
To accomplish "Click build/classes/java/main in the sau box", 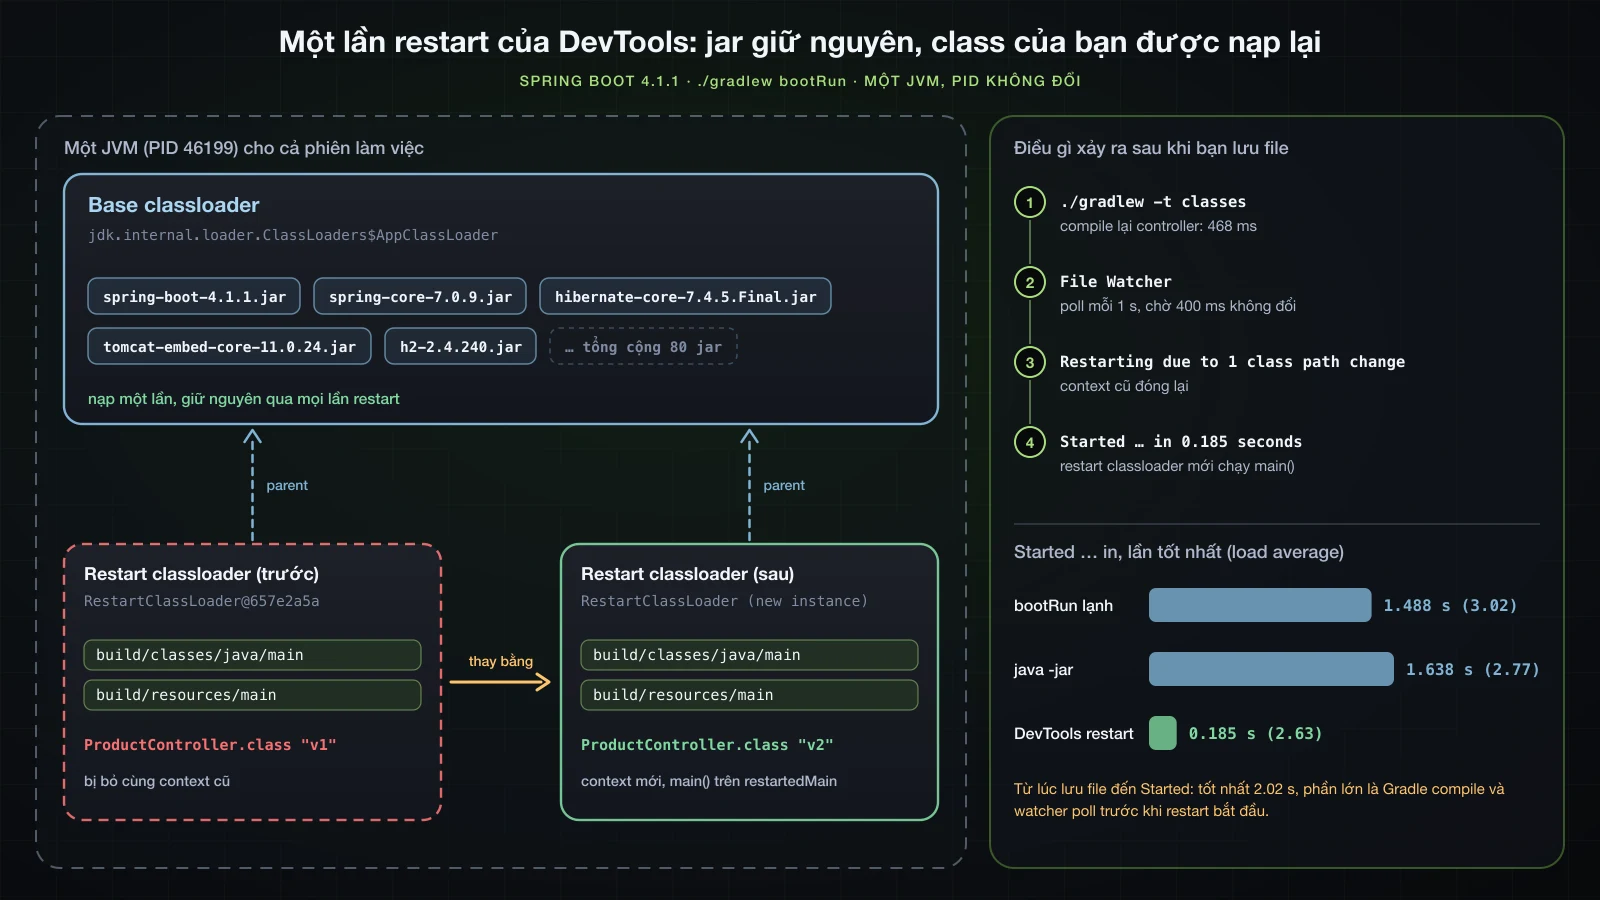I will 749,655.
